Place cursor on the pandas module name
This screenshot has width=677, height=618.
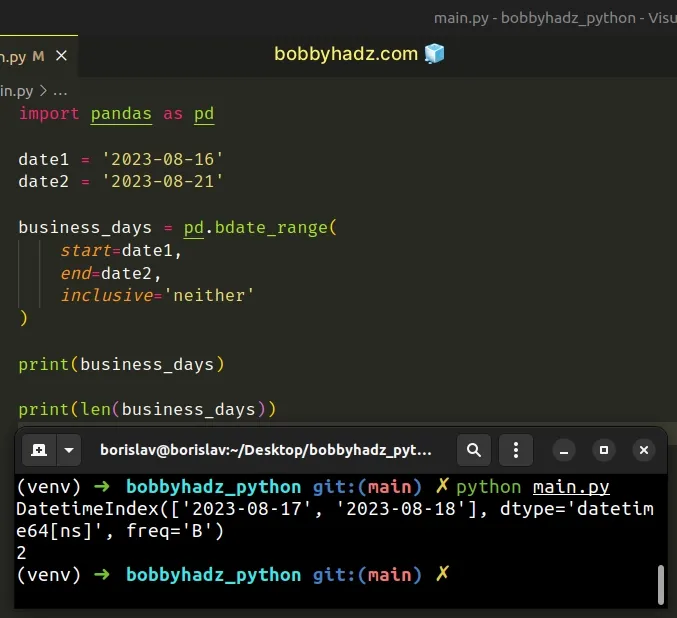121,113
